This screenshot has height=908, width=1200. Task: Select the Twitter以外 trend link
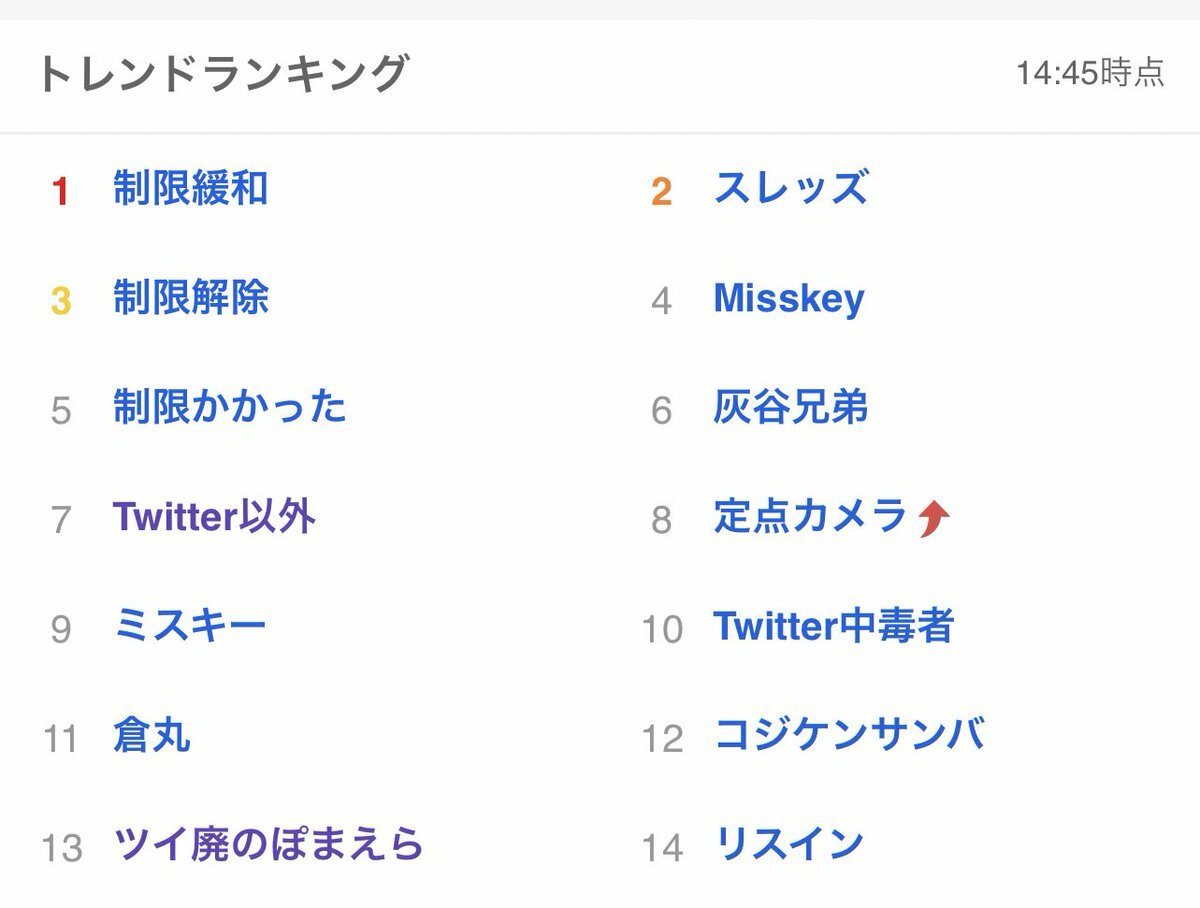point(214,517)
